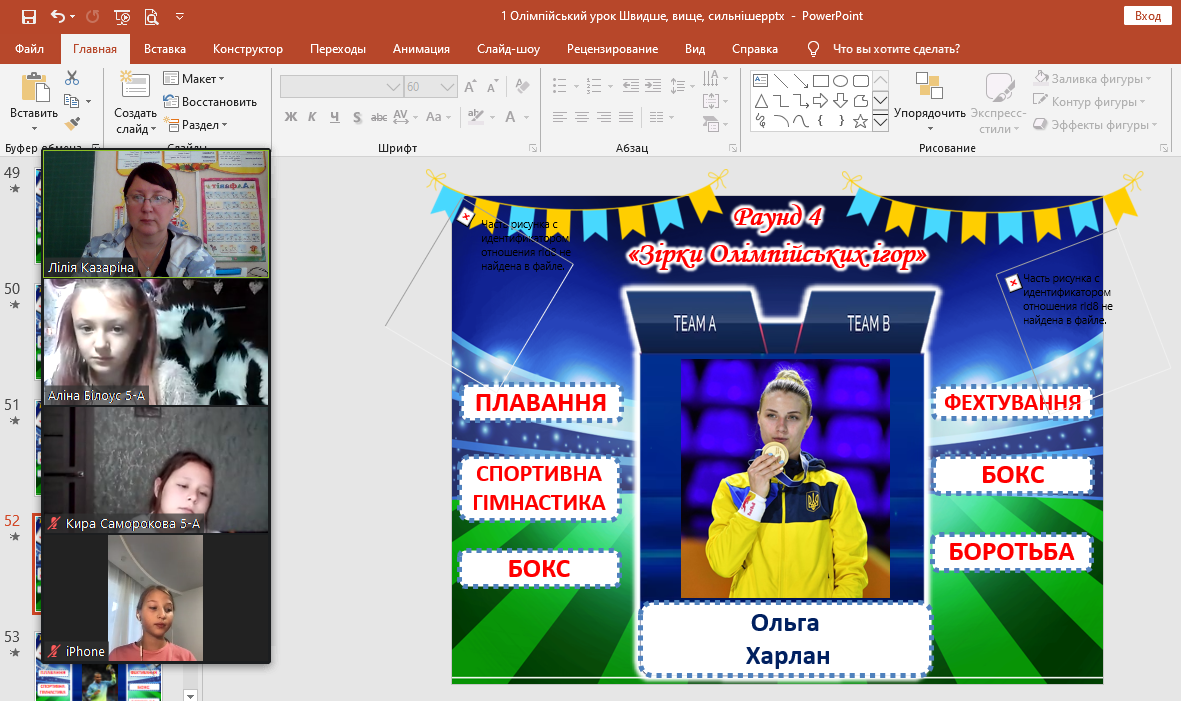
Task: Open text highlight color picker
Action: (x=475, y=117)
